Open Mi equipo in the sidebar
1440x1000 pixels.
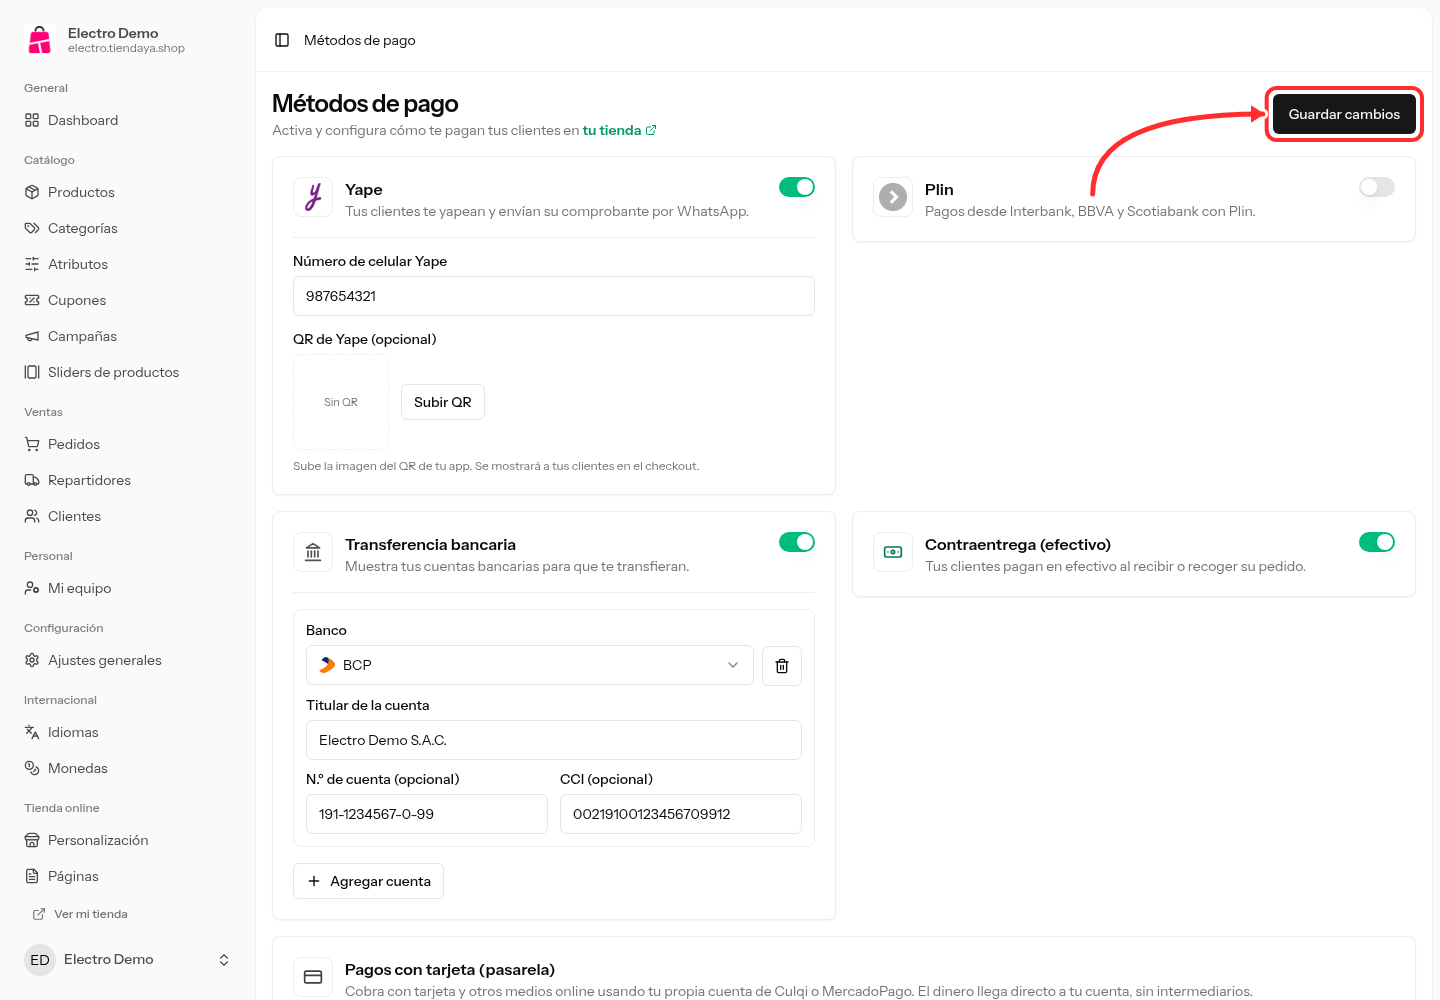point(128,588)
